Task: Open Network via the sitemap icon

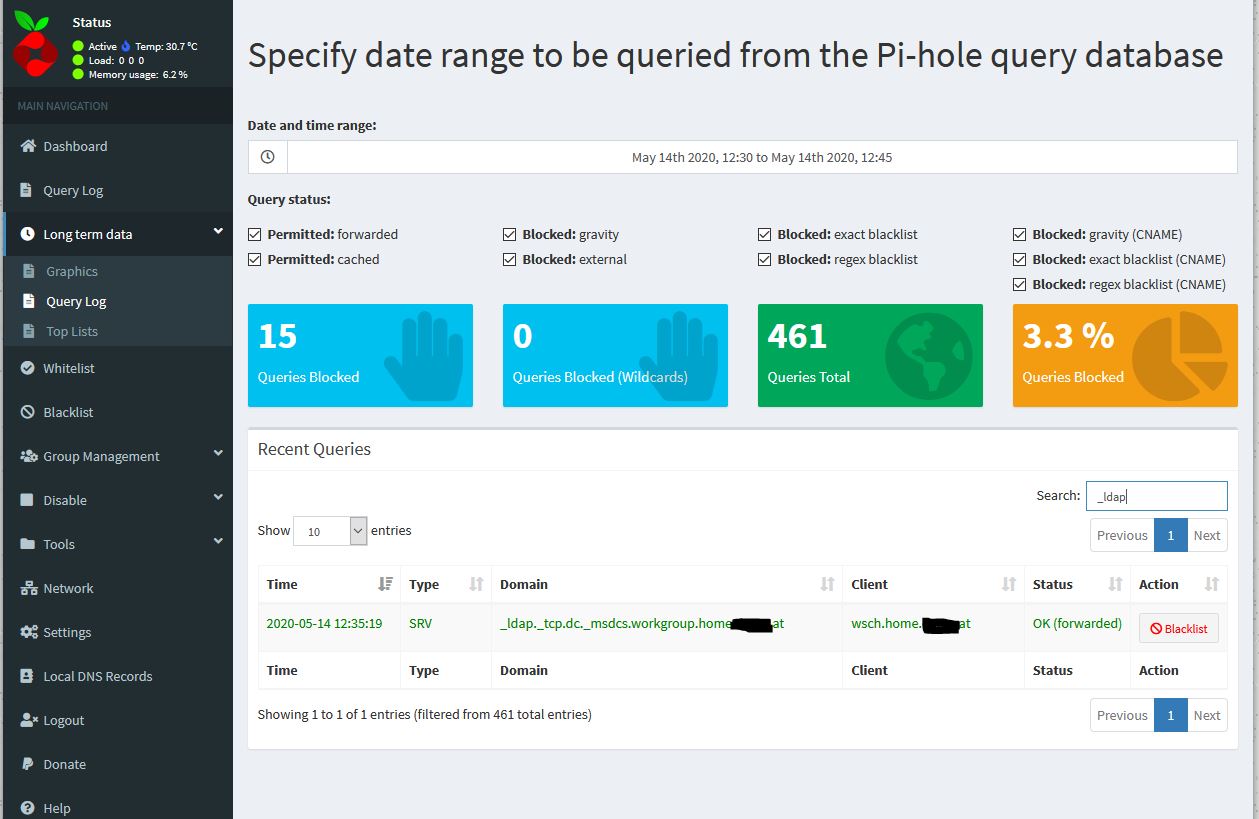Action: tap(29, 588)
